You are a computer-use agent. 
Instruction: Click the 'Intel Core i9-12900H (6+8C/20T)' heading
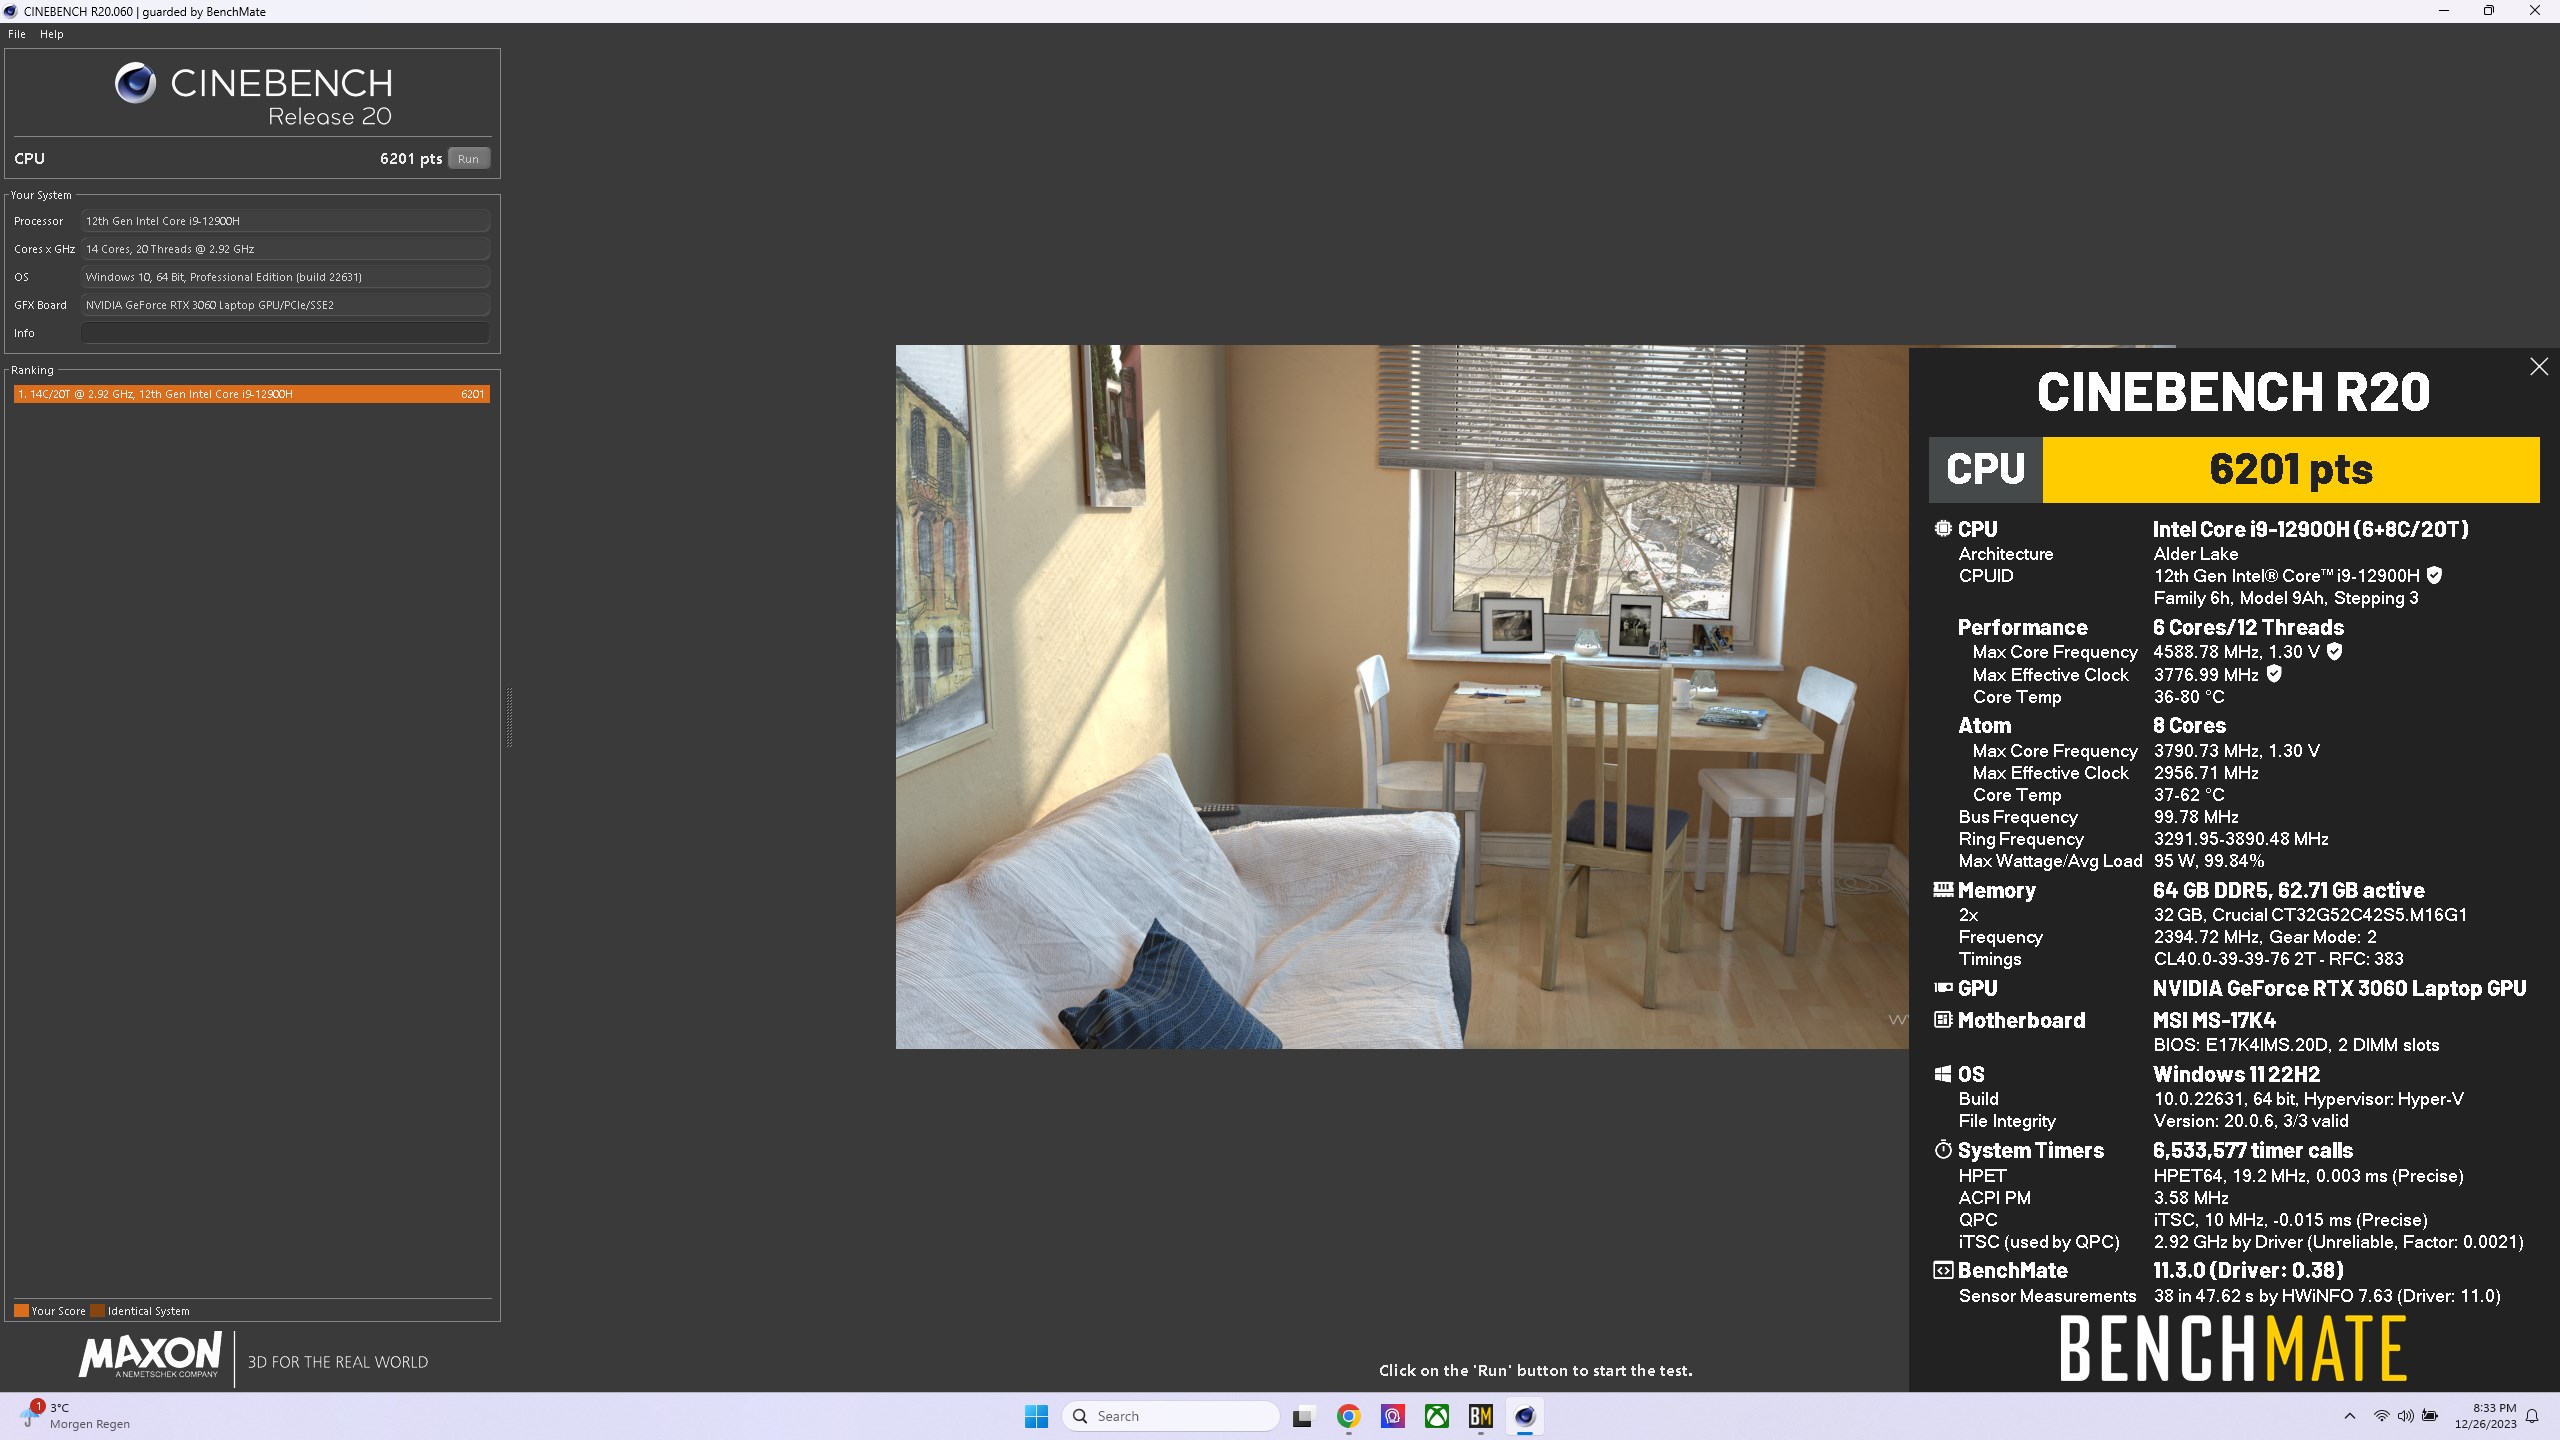(2310, 529)
